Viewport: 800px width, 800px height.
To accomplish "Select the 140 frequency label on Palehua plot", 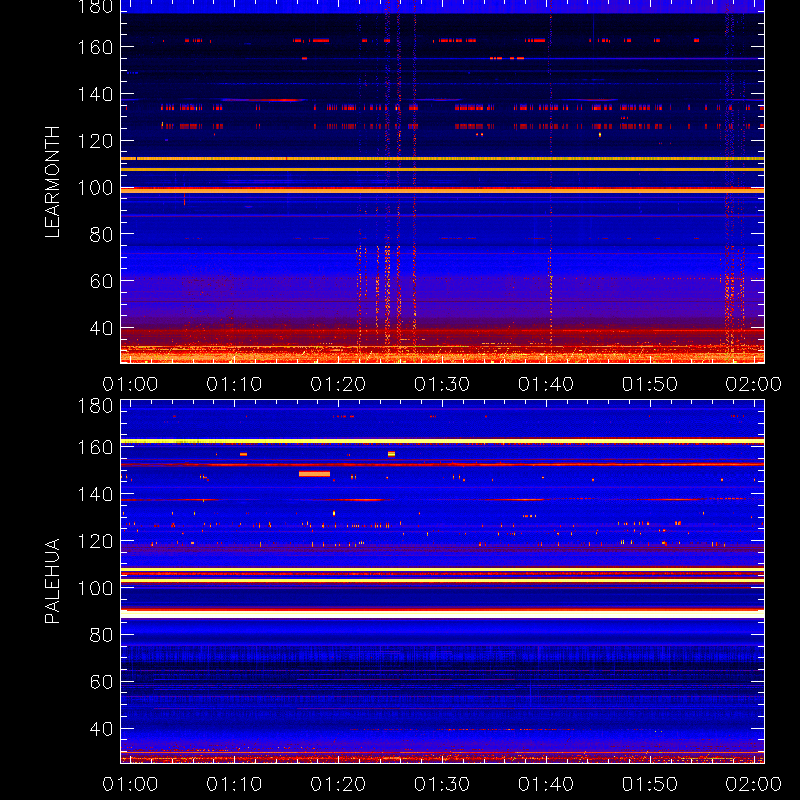I will (x=95, y=494).
